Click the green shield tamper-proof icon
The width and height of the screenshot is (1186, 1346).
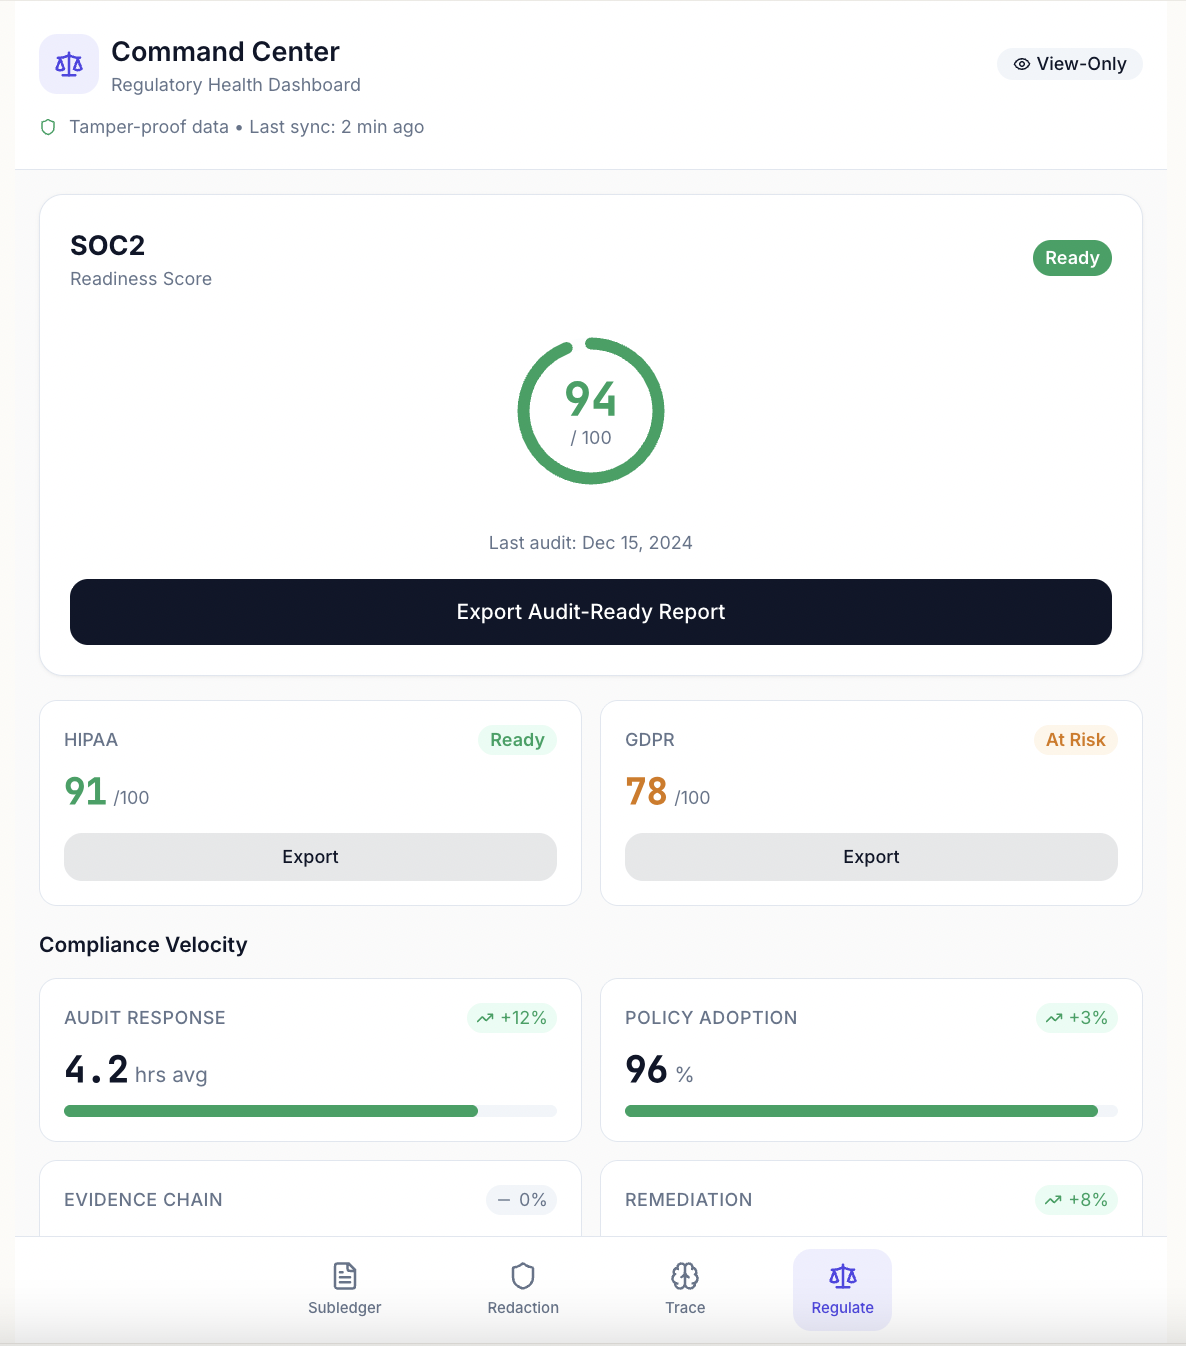tap(48, 127)
